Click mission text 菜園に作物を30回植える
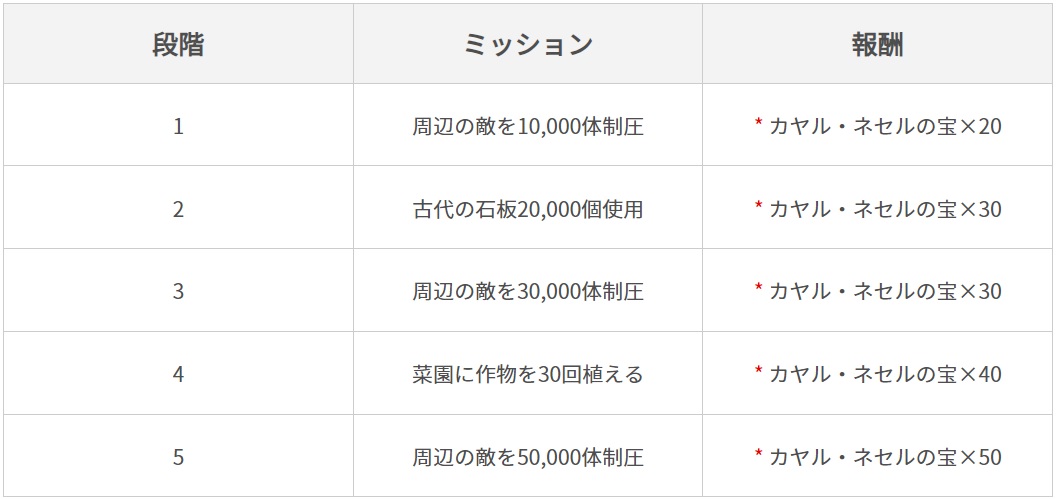 (x=527, y=375)
